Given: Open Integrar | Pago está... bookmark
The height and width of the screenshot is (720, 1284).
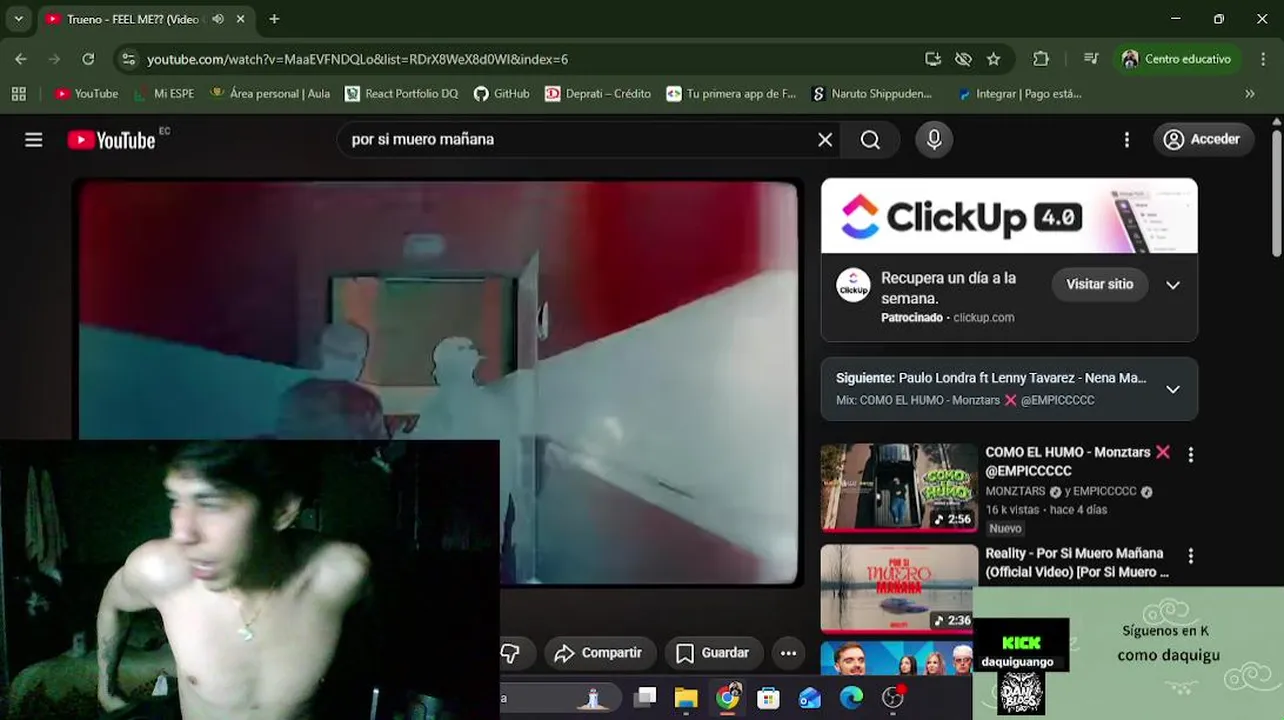Looking at the screenshot, I should click(1019, 94).
